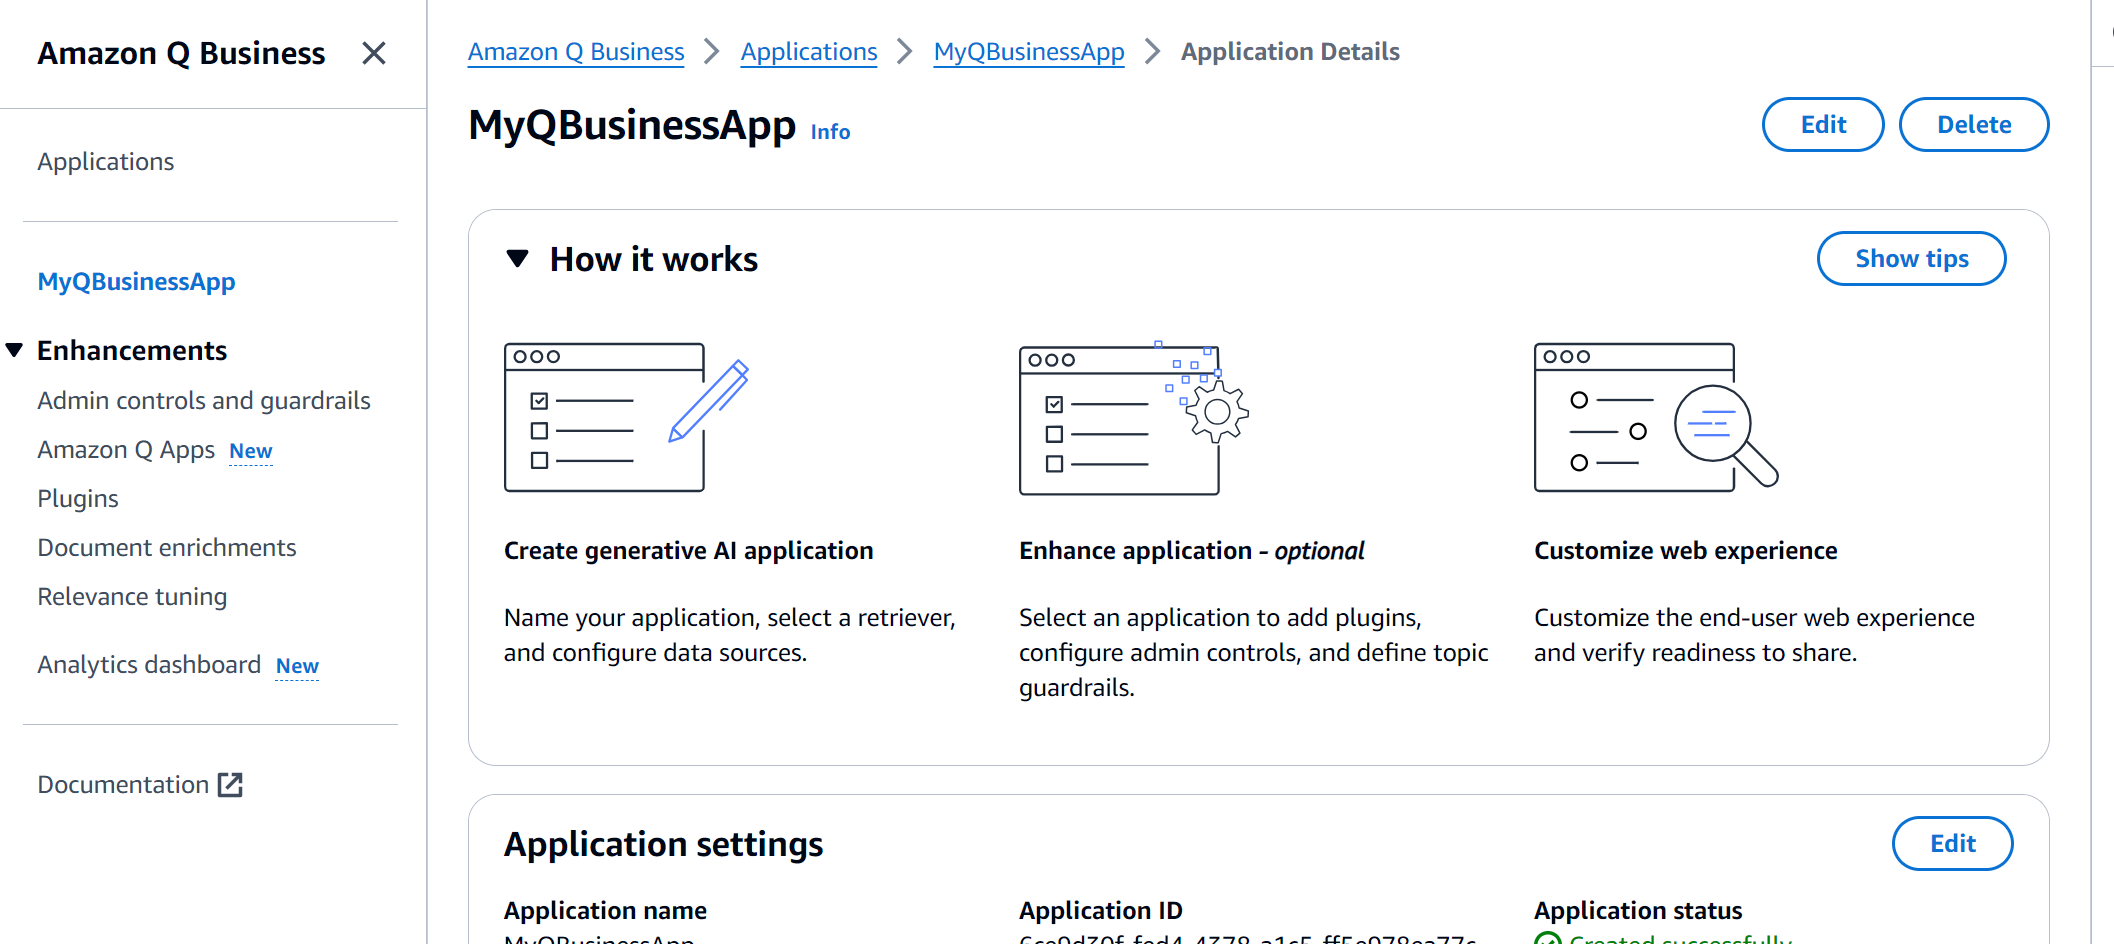Click the Application name label
Image resolution: width=2114 pixels, height=944 pixels.
point(605,911)
